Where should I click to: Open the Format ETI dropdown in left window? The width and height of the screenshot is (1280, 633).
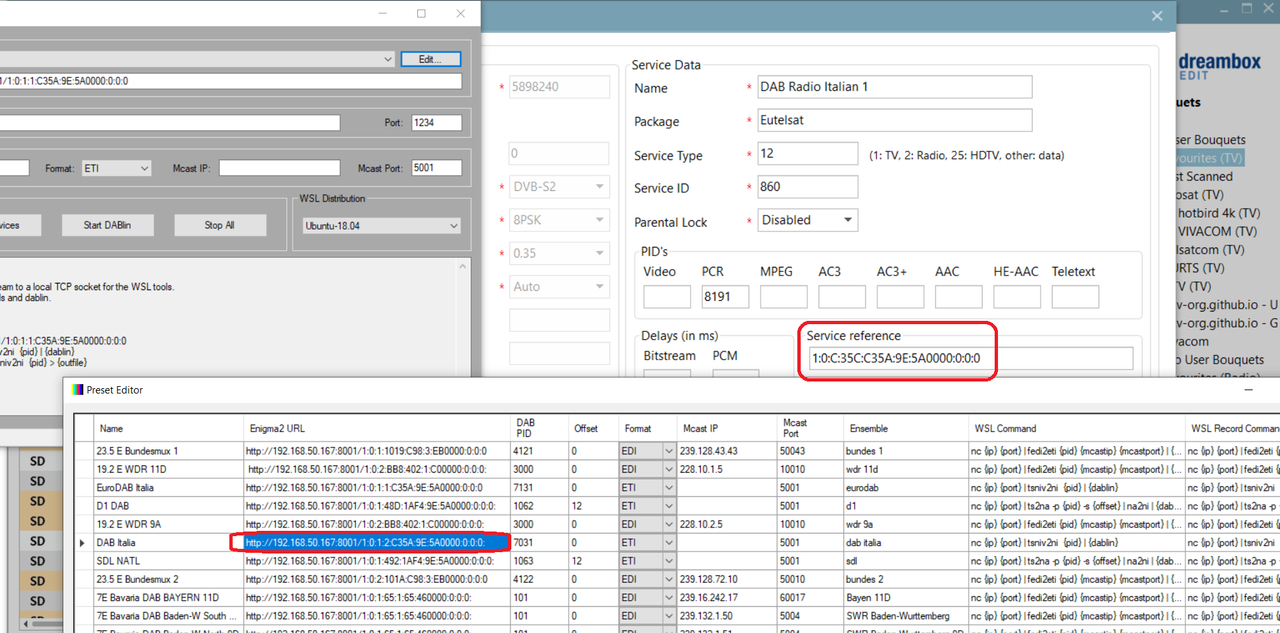pyautogui.click(x=144, y=168)
